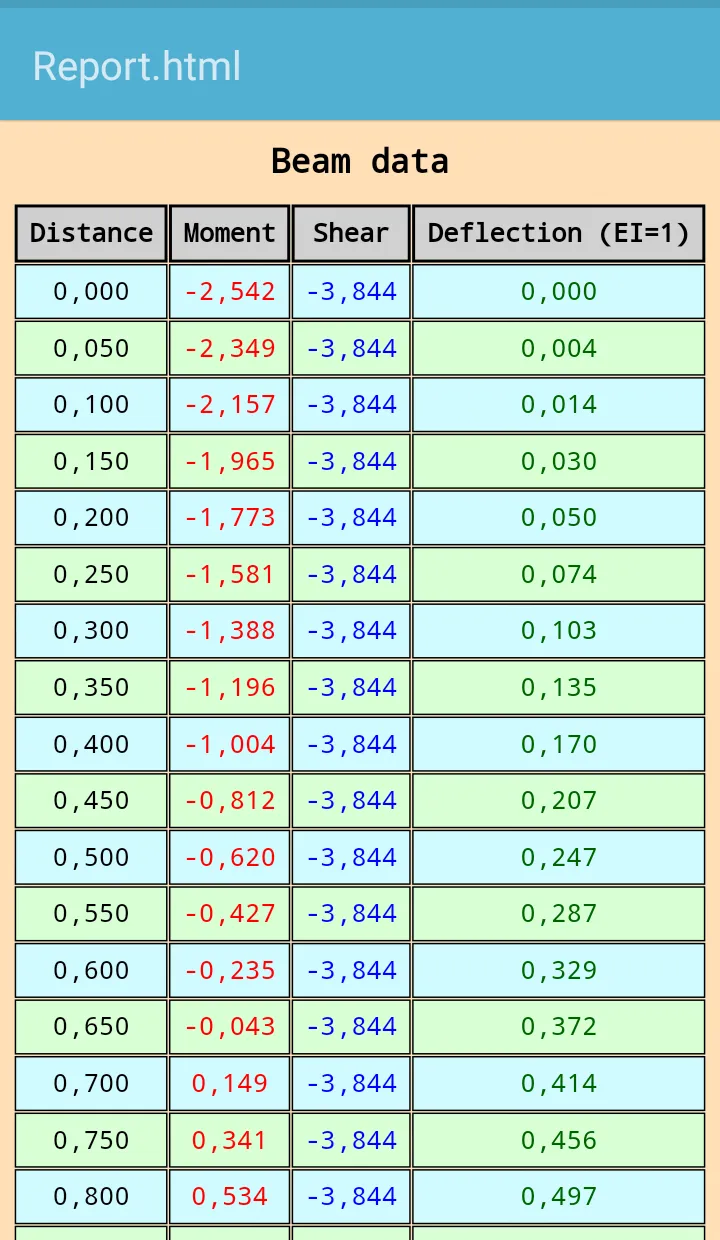
Task: Select moment value -1,773
Action: tap(229, 518)
